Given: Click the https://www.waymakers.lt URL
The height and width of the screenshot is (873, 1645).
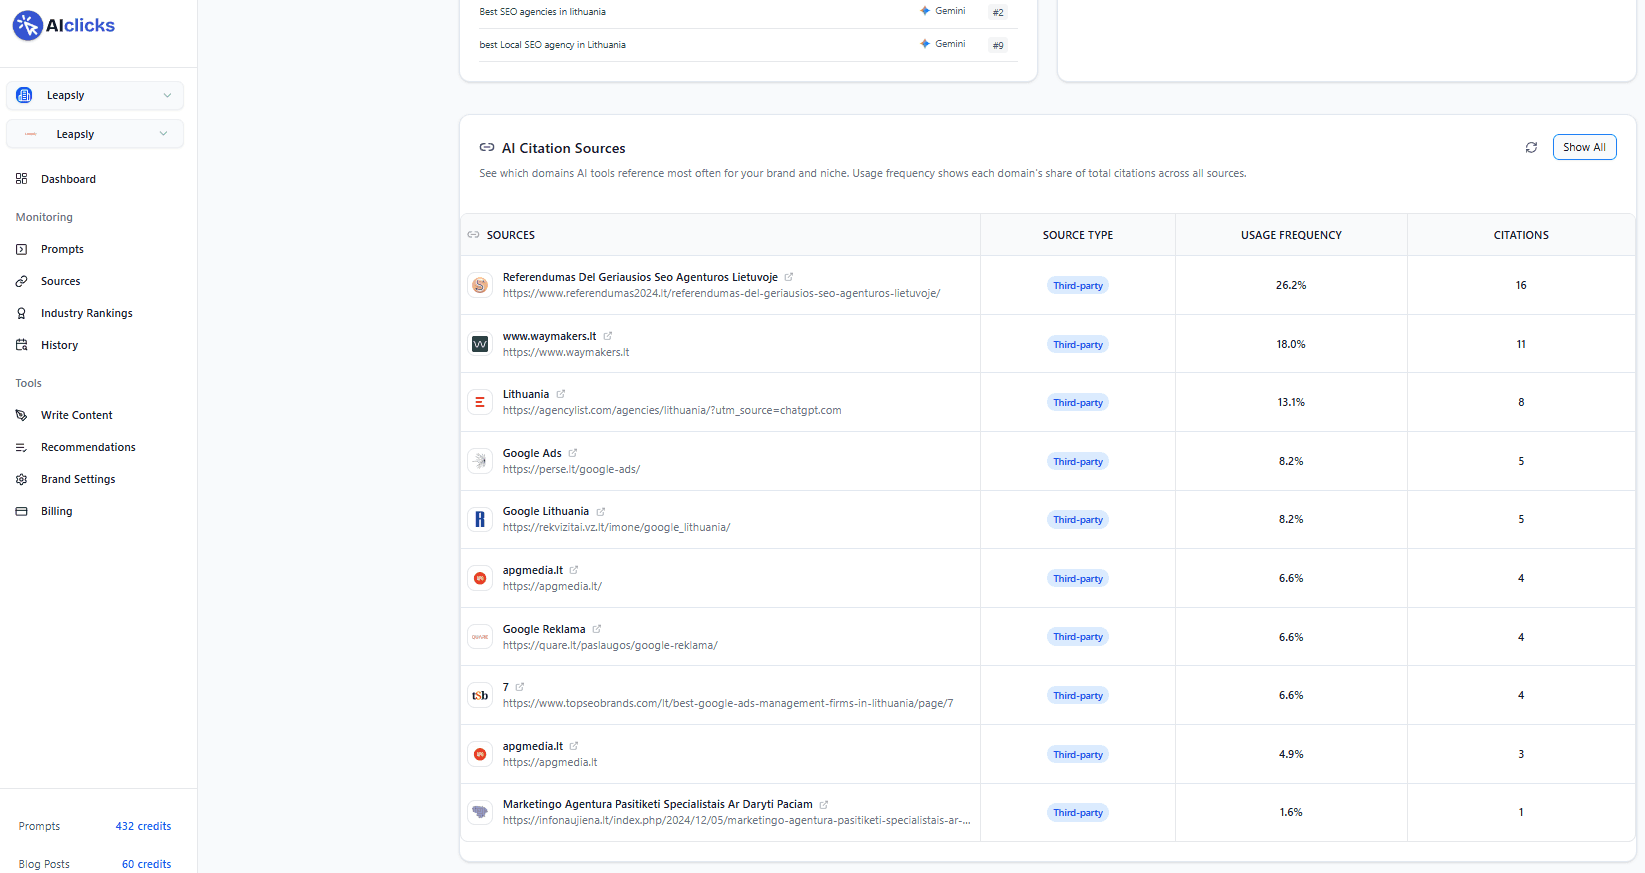Looking at the screenshot, I should pos(566,352).
